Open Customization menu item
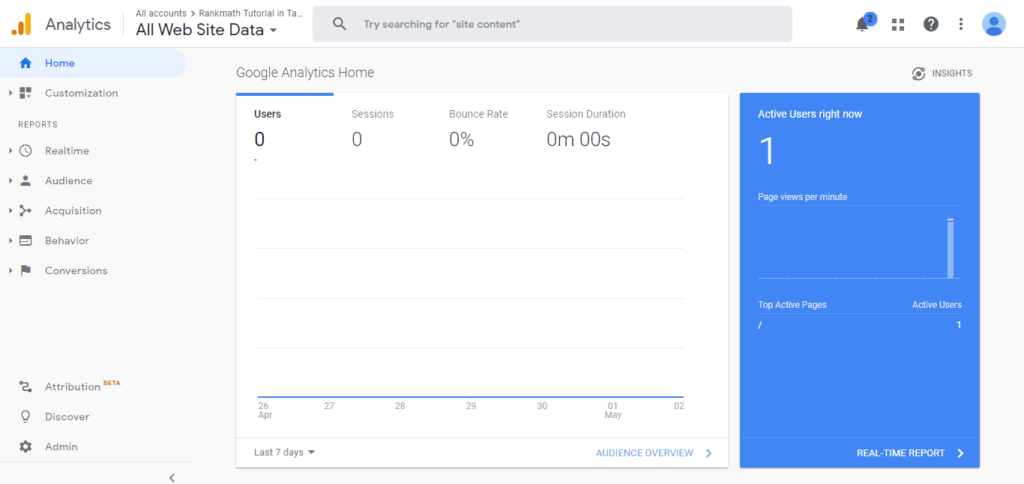Image resolution: width=1024 pixels, height=484 pixels. tap(82, 93)
